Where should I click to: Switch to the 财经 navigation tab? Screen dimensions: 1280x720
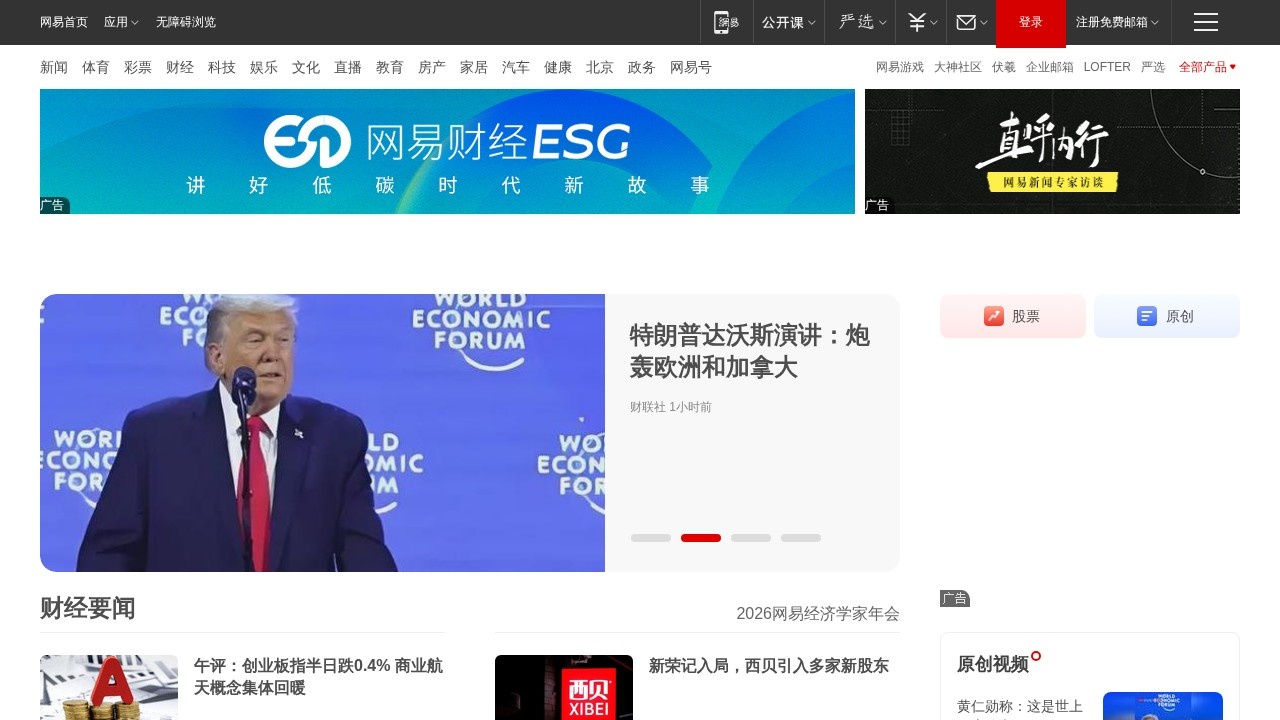click(x=180, y=67)
